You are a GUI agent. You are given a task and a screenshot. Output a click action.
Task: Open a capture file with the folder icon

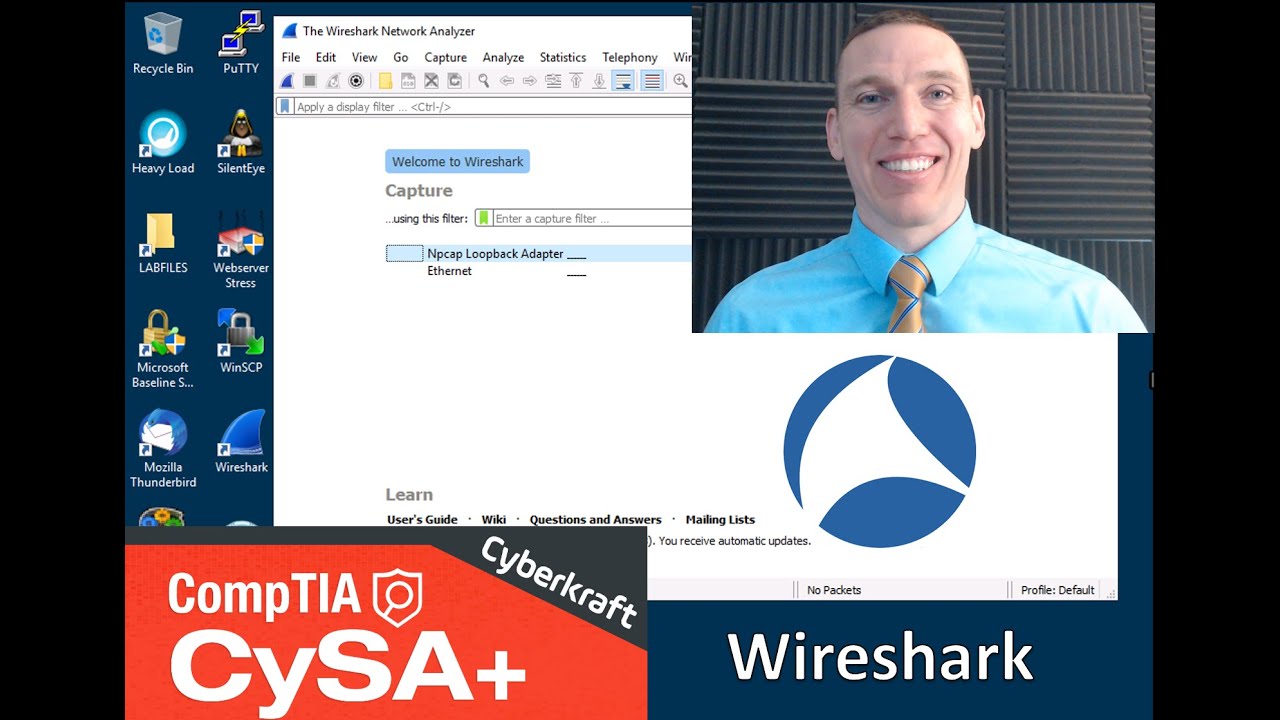385,81
